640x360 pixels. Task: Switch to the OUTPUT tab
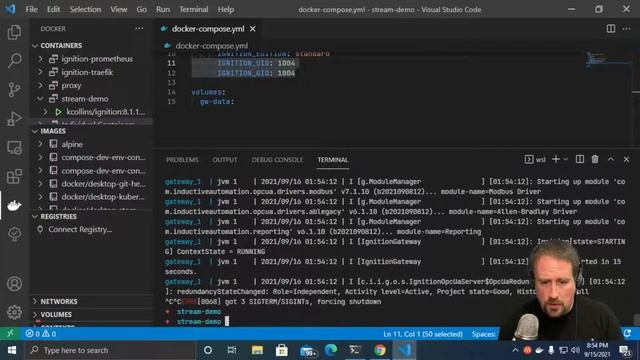(224, 160)
